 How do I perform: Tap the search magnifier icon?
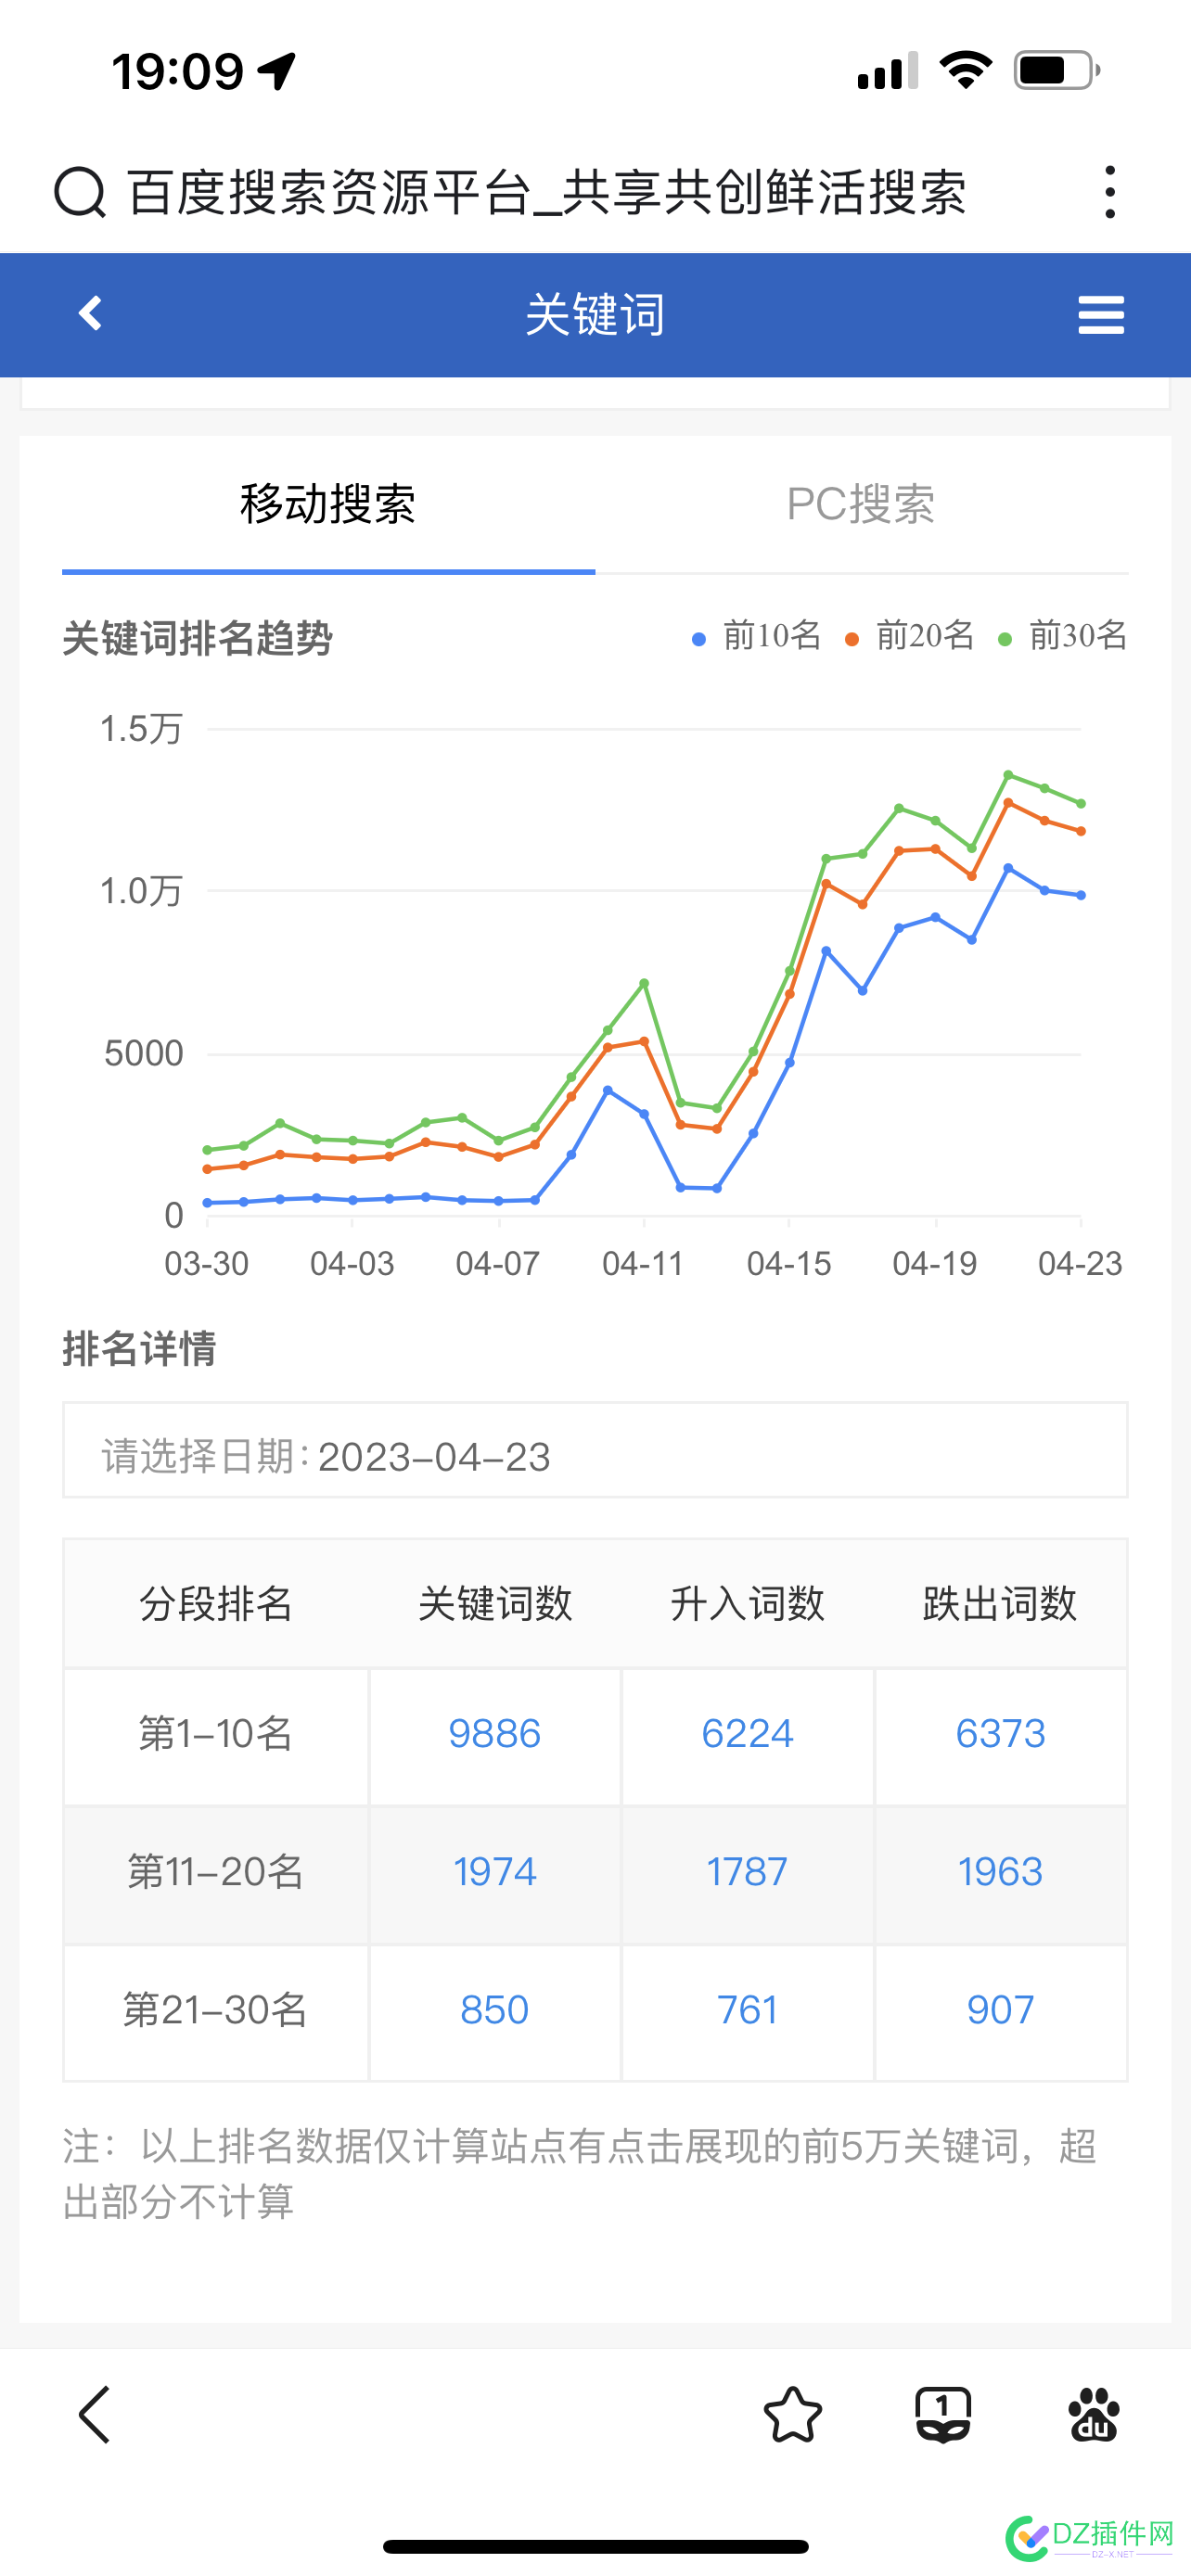point(79,192)
